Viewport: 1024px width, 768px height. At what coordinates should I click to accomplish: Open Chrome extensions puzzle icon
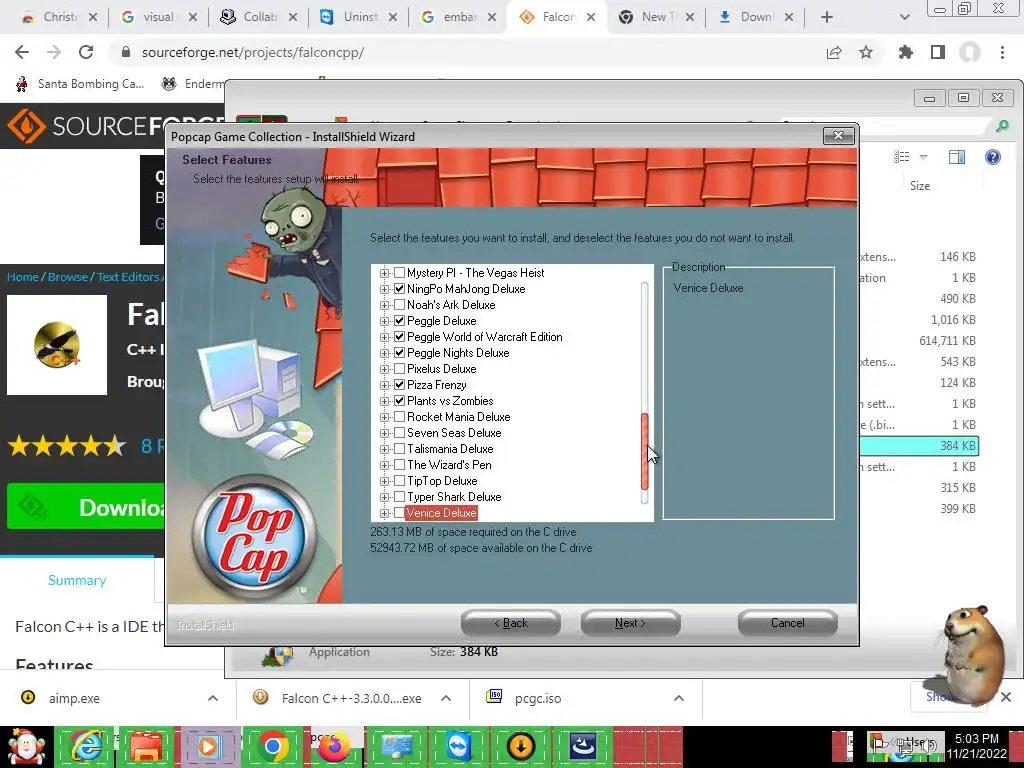point(906,52)
